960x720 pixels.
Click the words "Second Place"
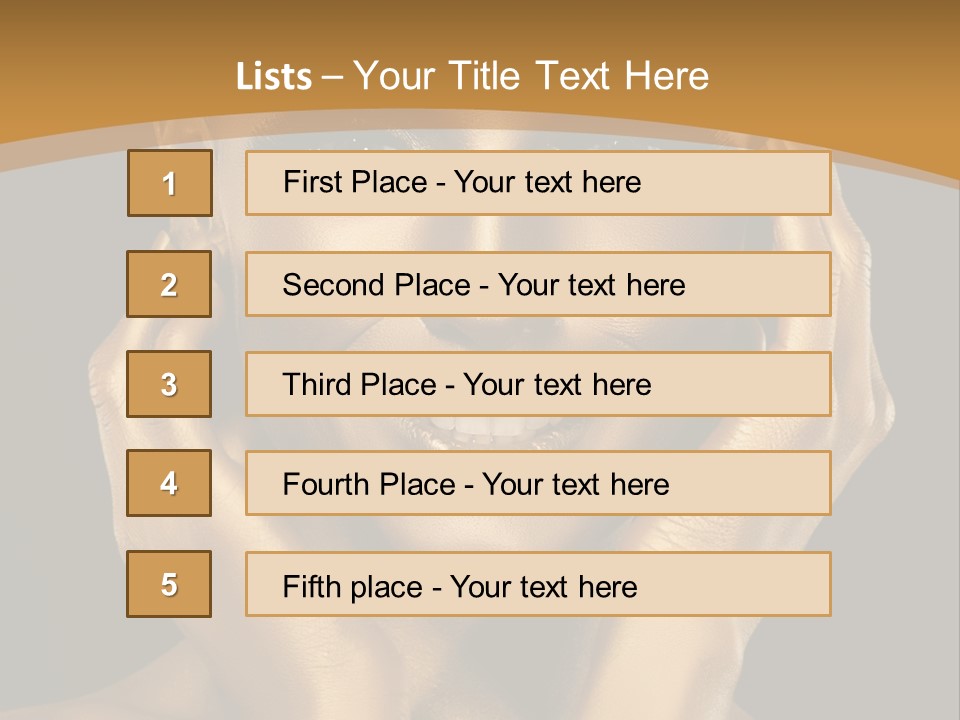pos(375,285)
